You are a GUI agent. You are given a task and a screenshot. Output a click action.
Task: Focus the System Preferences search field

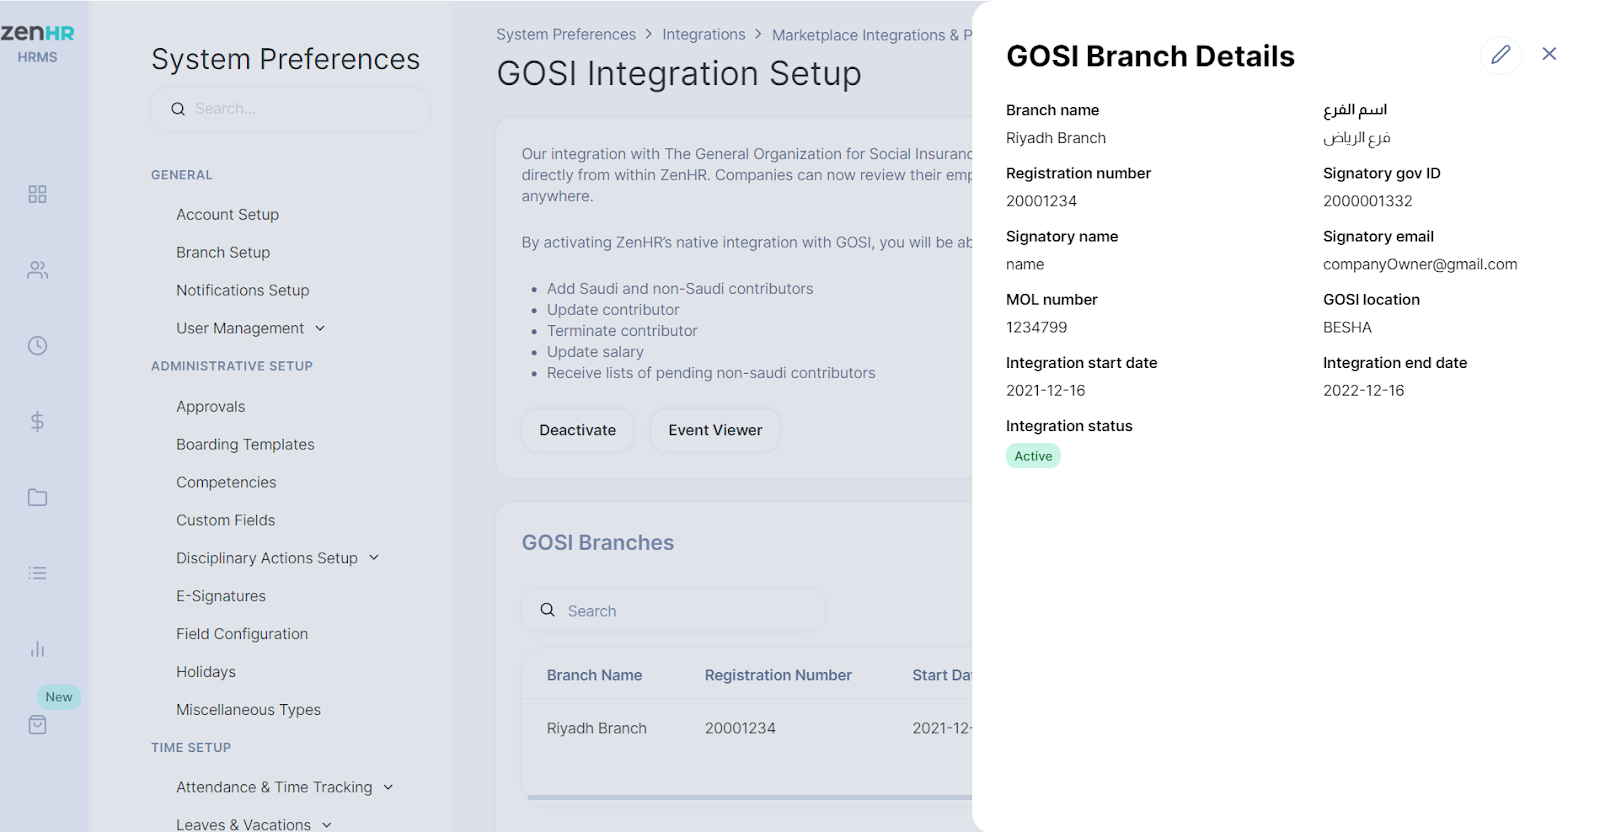pos(290,109)
